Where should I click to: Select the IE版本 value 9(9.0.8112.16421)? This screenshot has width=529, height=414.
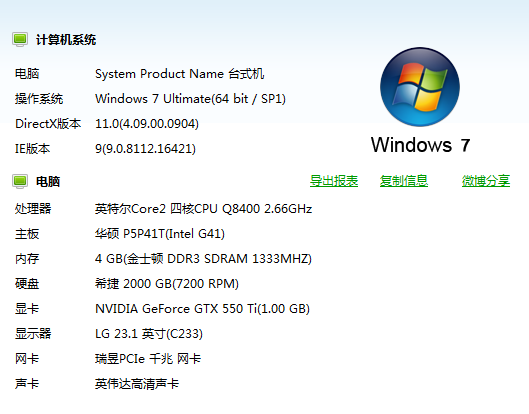(x=145, y=149)
